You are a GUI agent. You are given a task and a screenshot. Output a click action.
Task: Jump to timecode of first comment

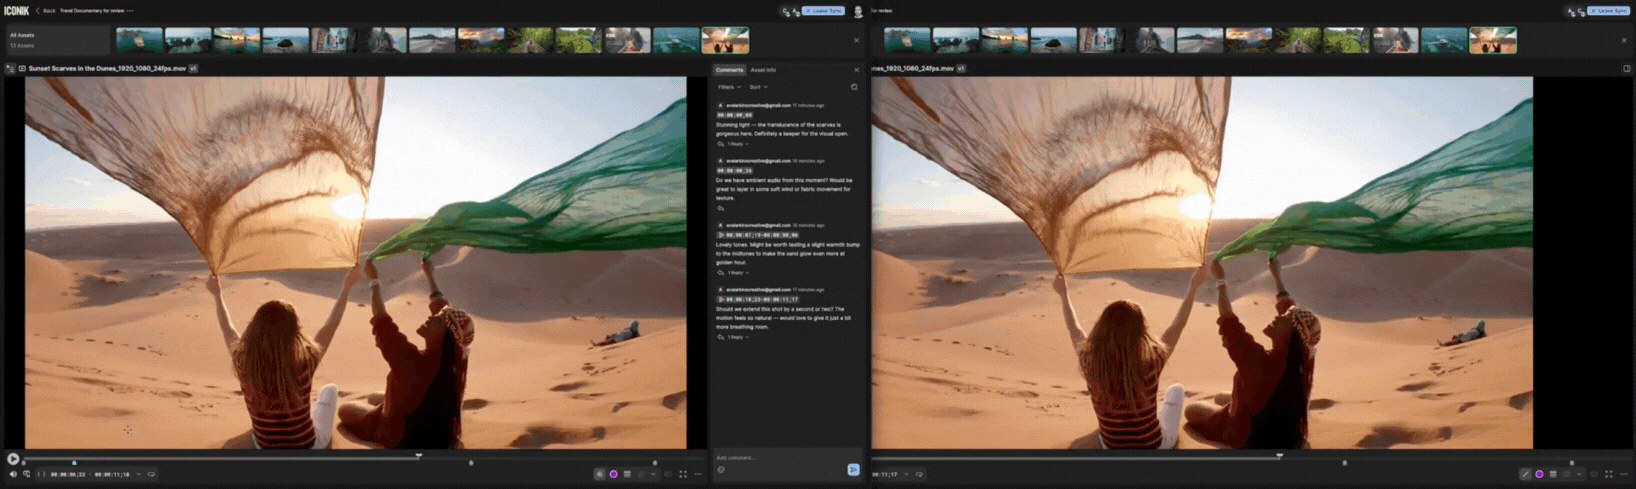(734, 115)
